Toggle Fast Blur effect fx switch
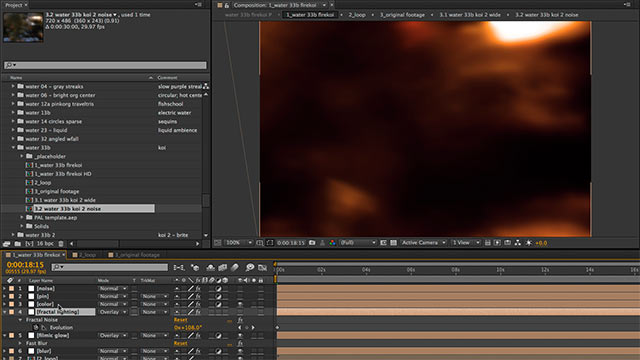Image resolution: width=640 pixels, height=360 pixels. (240, 343)
